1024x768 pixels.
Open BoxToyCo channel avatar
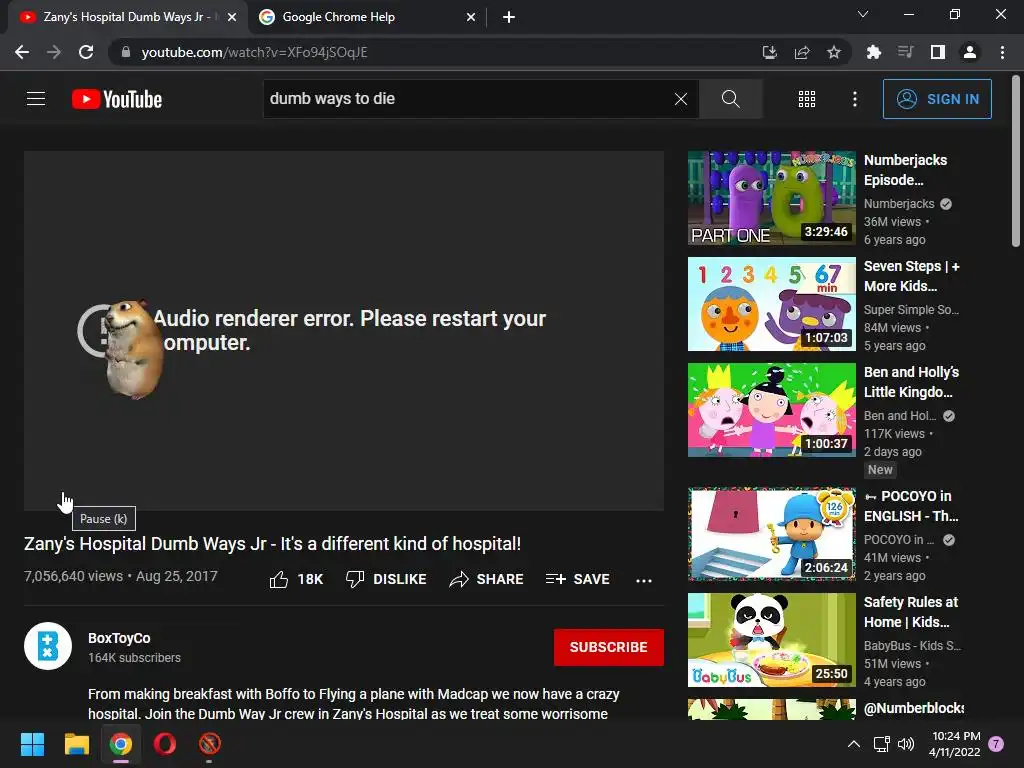coord(48,647)
